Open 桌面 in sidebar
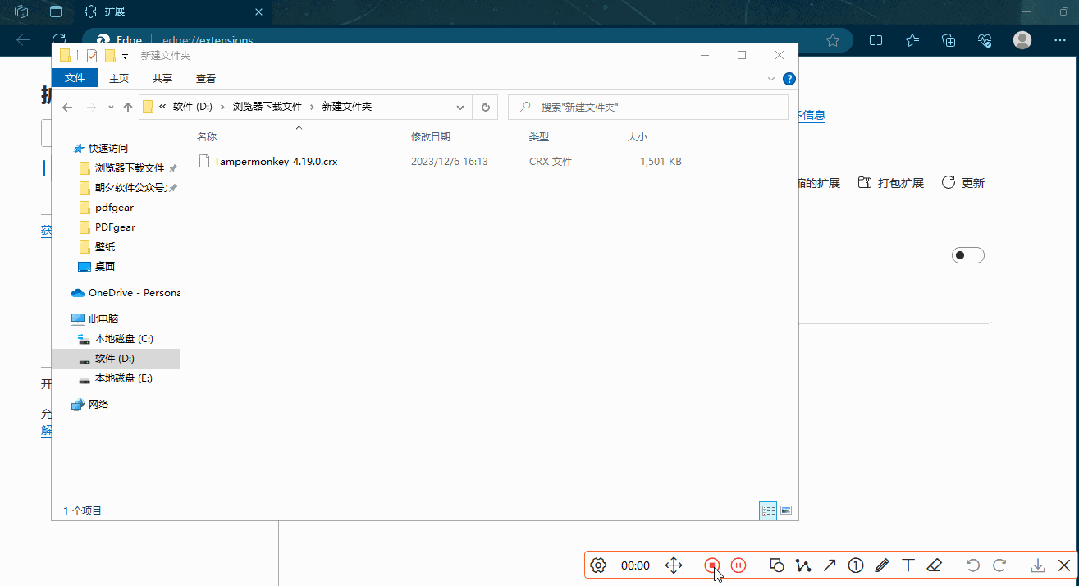 (x=105, y=267)
